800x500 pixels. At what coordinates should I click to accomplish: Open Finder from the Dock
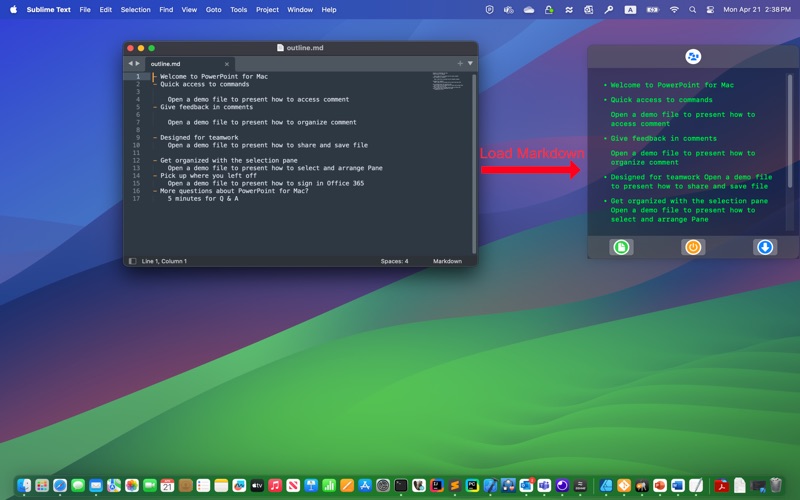click(24, 485)
